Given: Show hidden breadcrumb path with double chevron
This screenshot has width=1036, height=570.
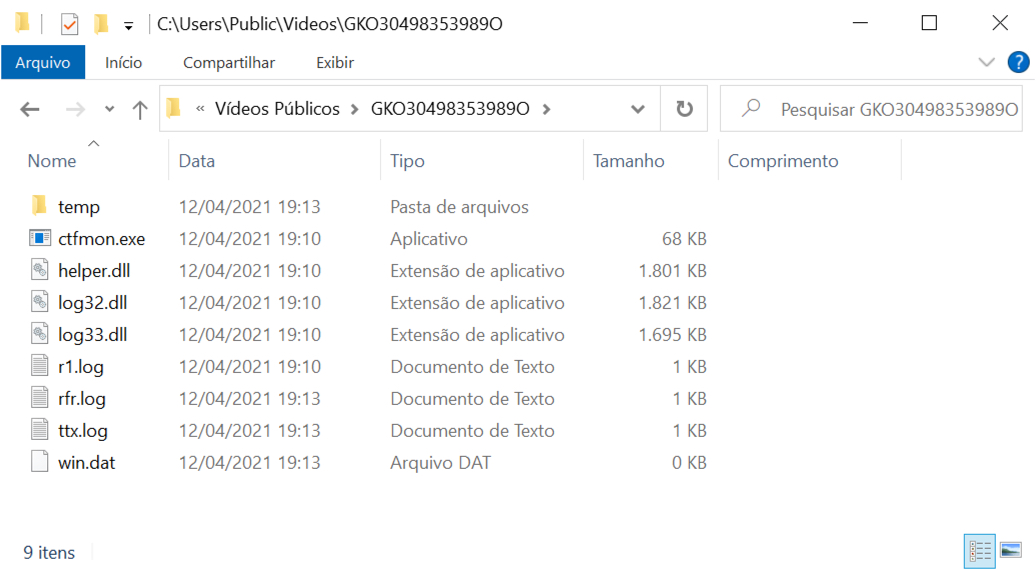Looking at the screenshot, I should (200, 109).
